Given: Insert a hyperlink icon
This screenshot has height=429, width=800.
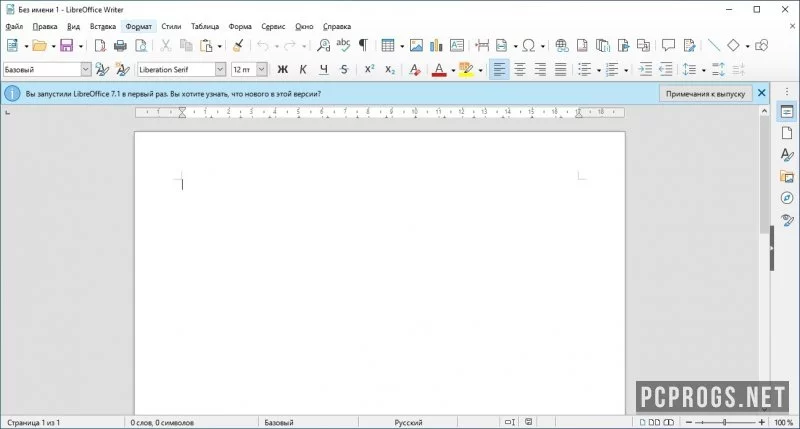Looking at the screenshot, I should point(562,45).
